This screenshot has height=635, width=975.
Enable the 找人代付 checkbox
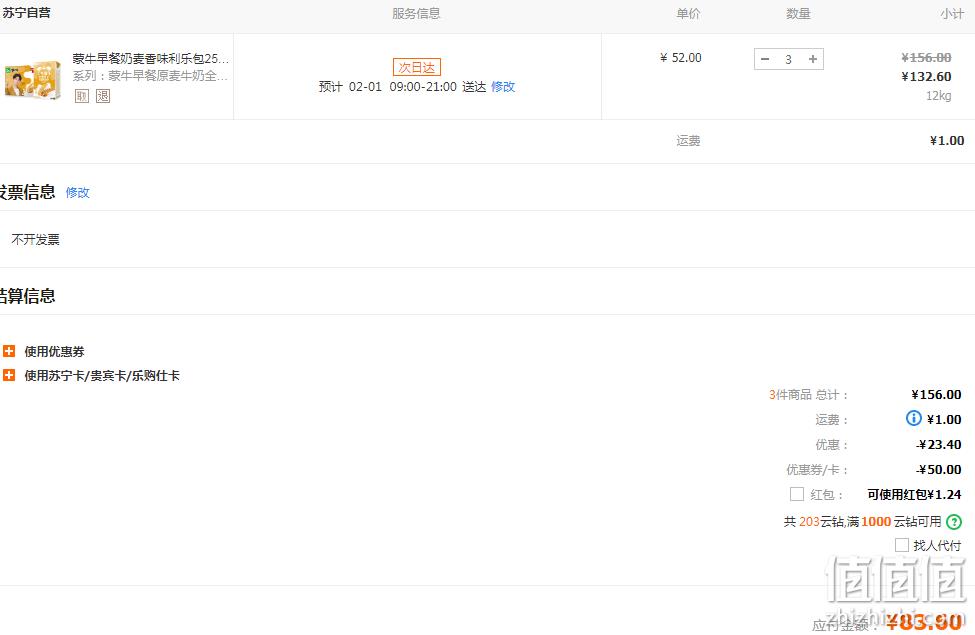(902, 545)
